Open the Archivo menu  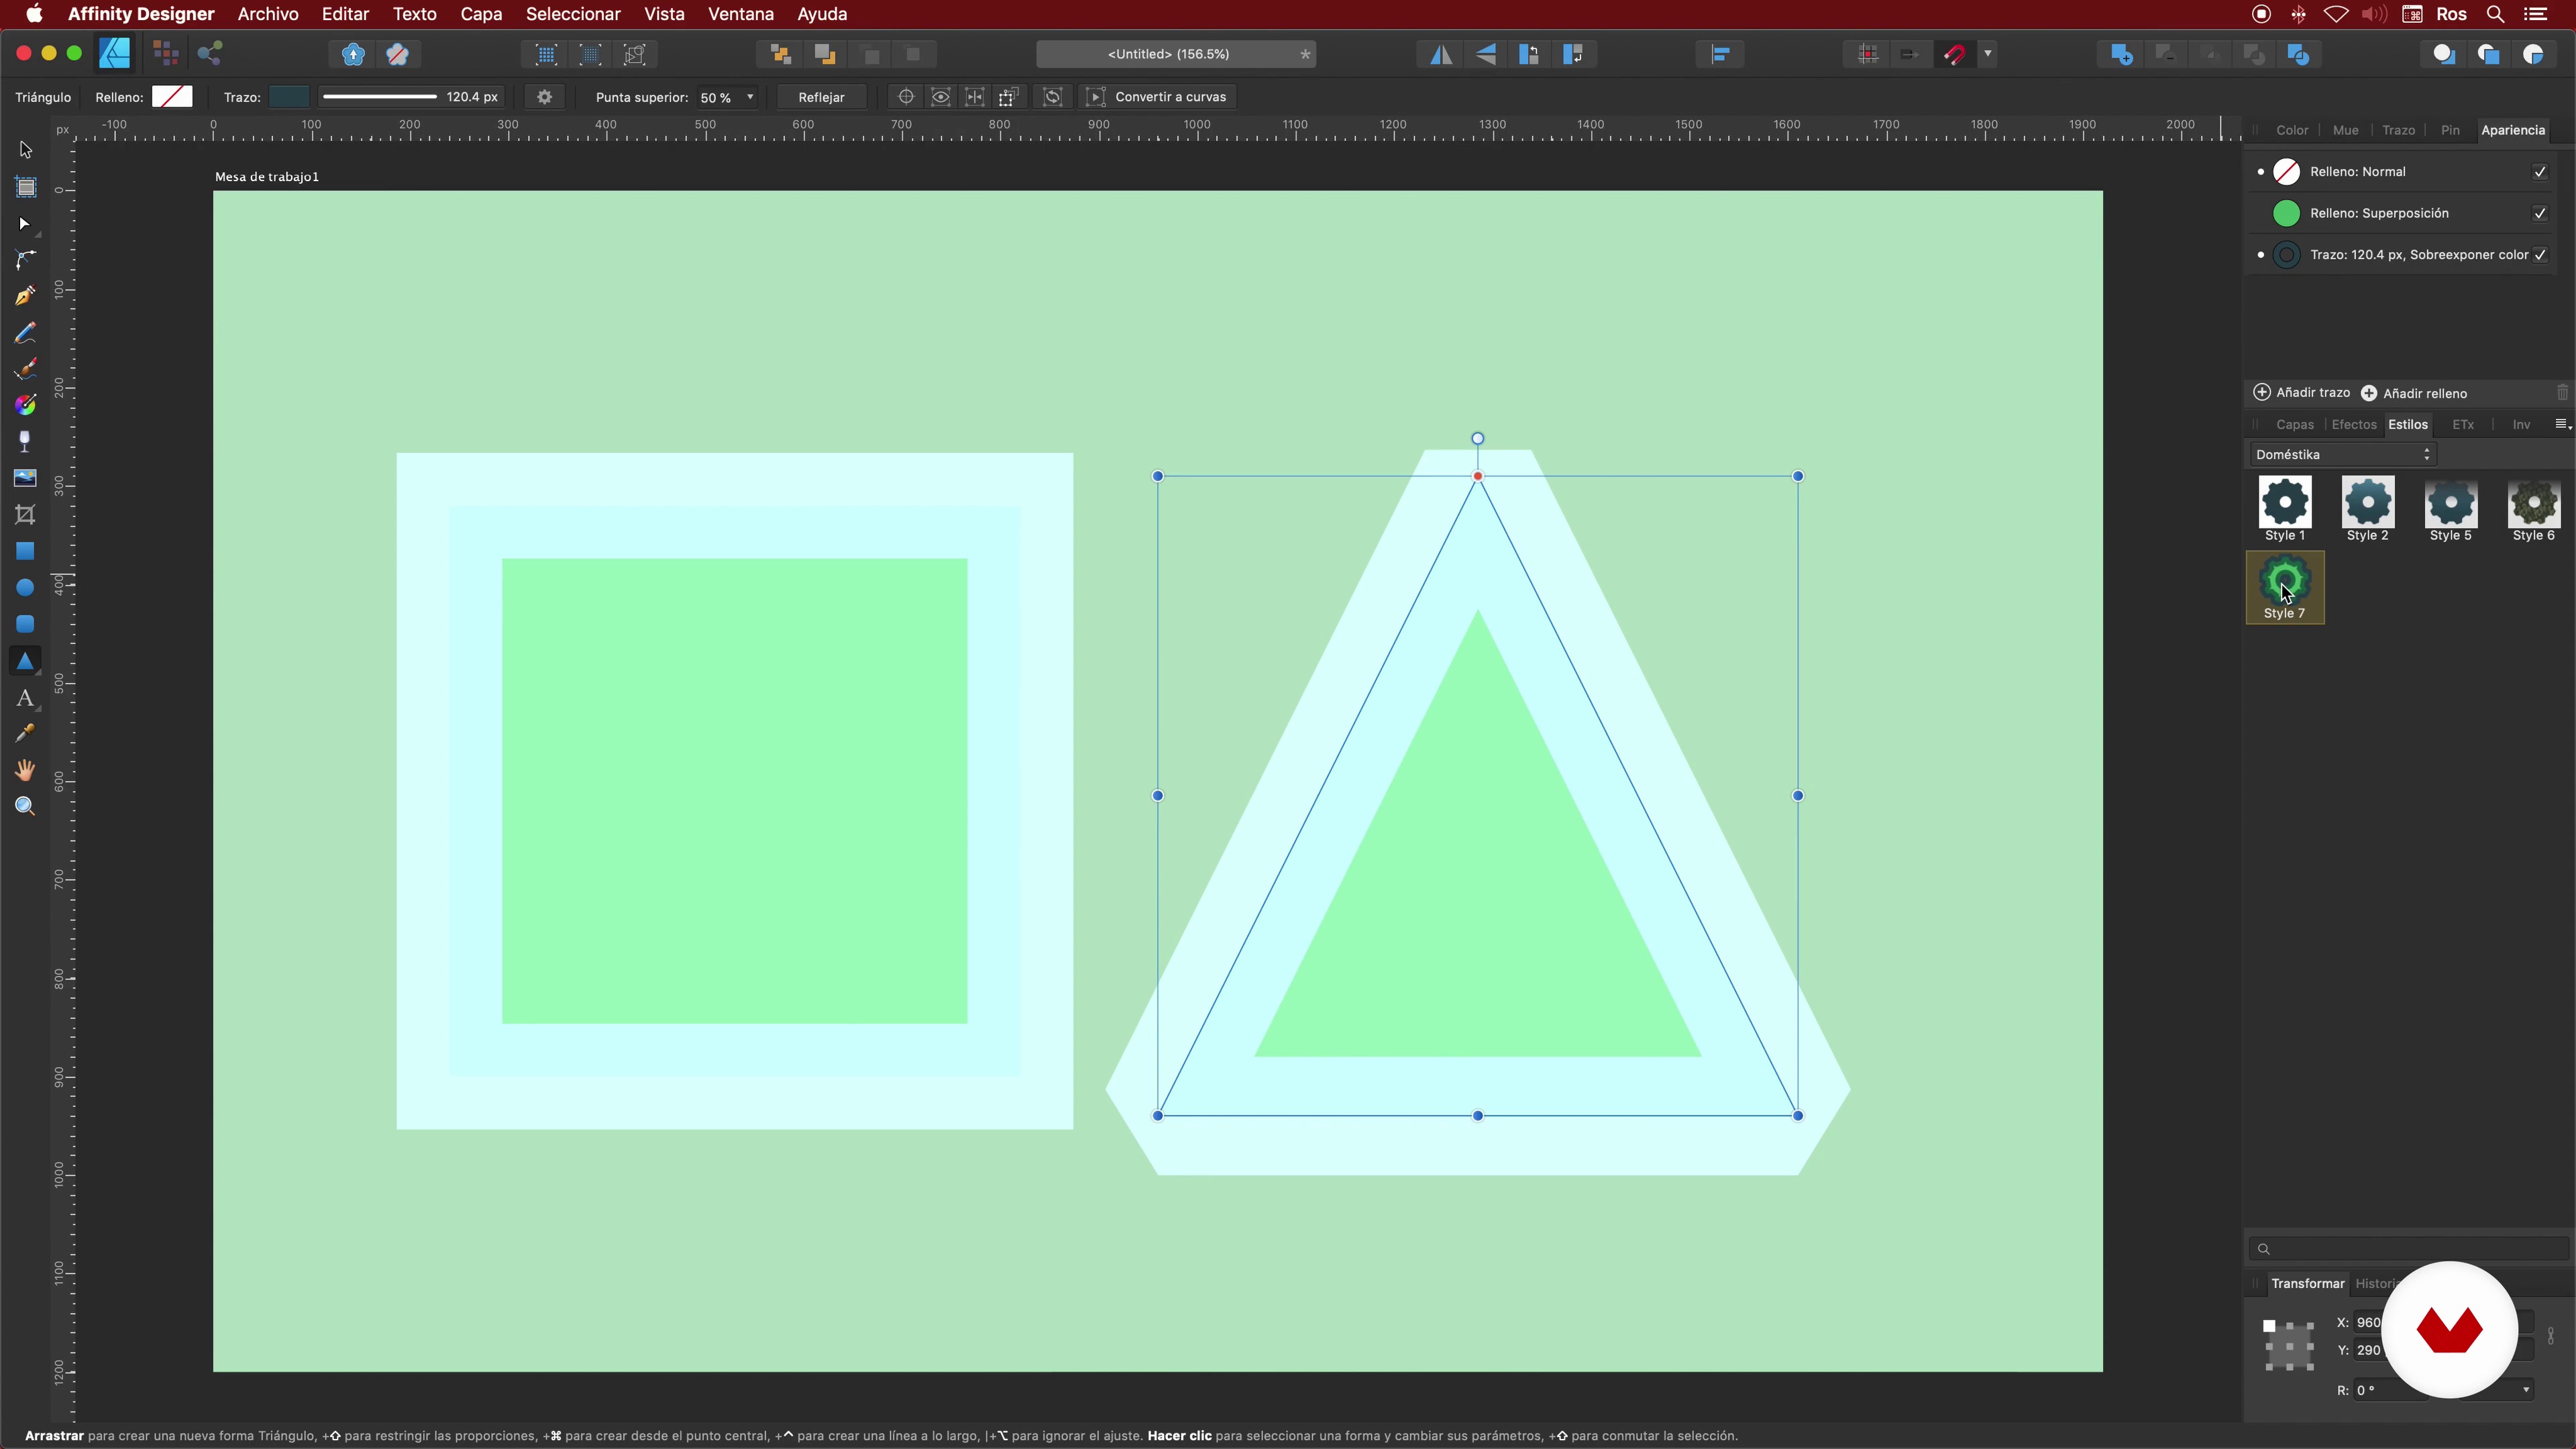click(268, 14)
